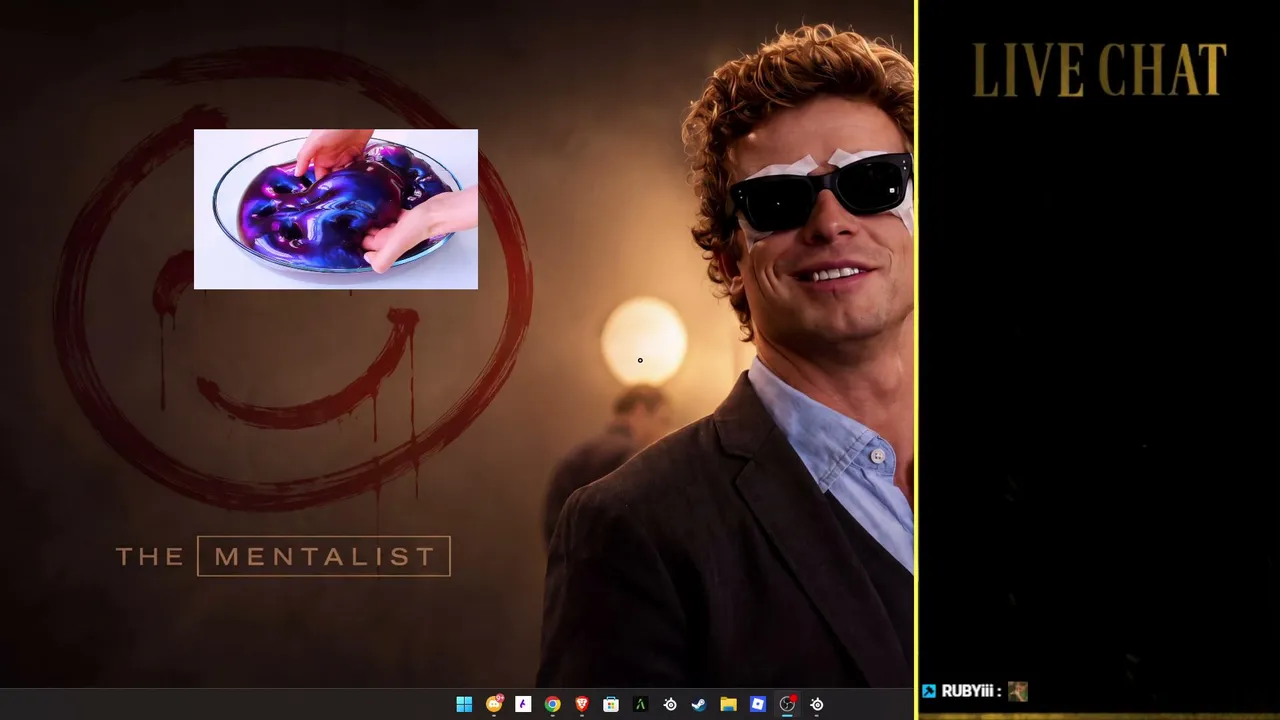Open SteelSeries icon right of OBS
Viewport: 1280px width, 720px height.
click(x=817, y=705)
